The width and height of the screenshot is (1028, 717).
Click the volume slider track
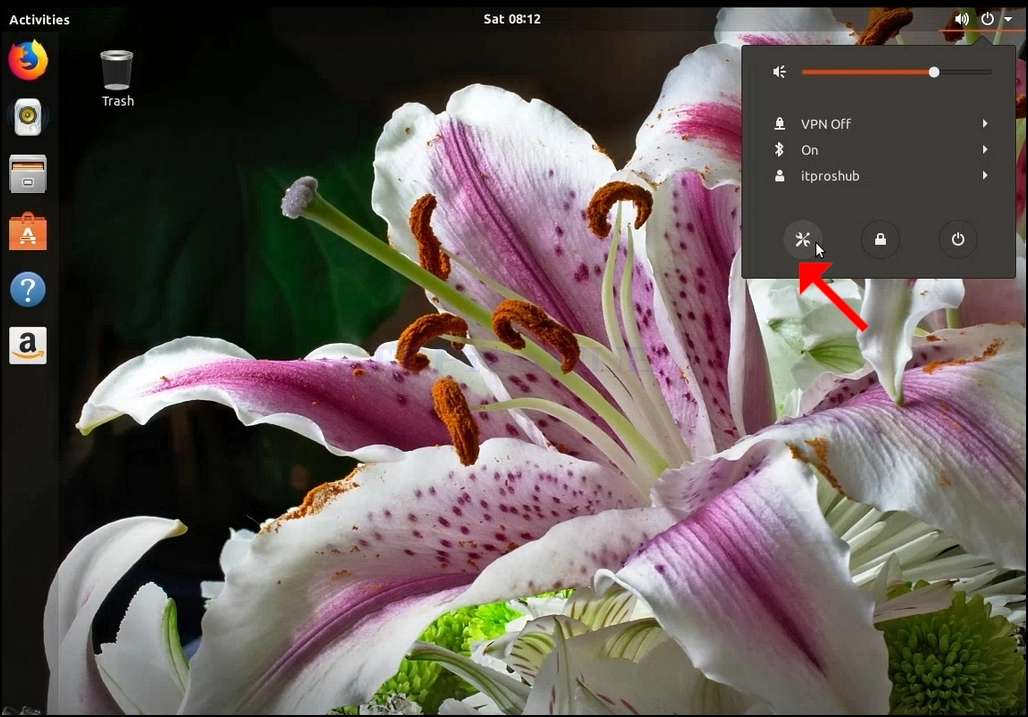pyautogui.click(x=896, y=72)
